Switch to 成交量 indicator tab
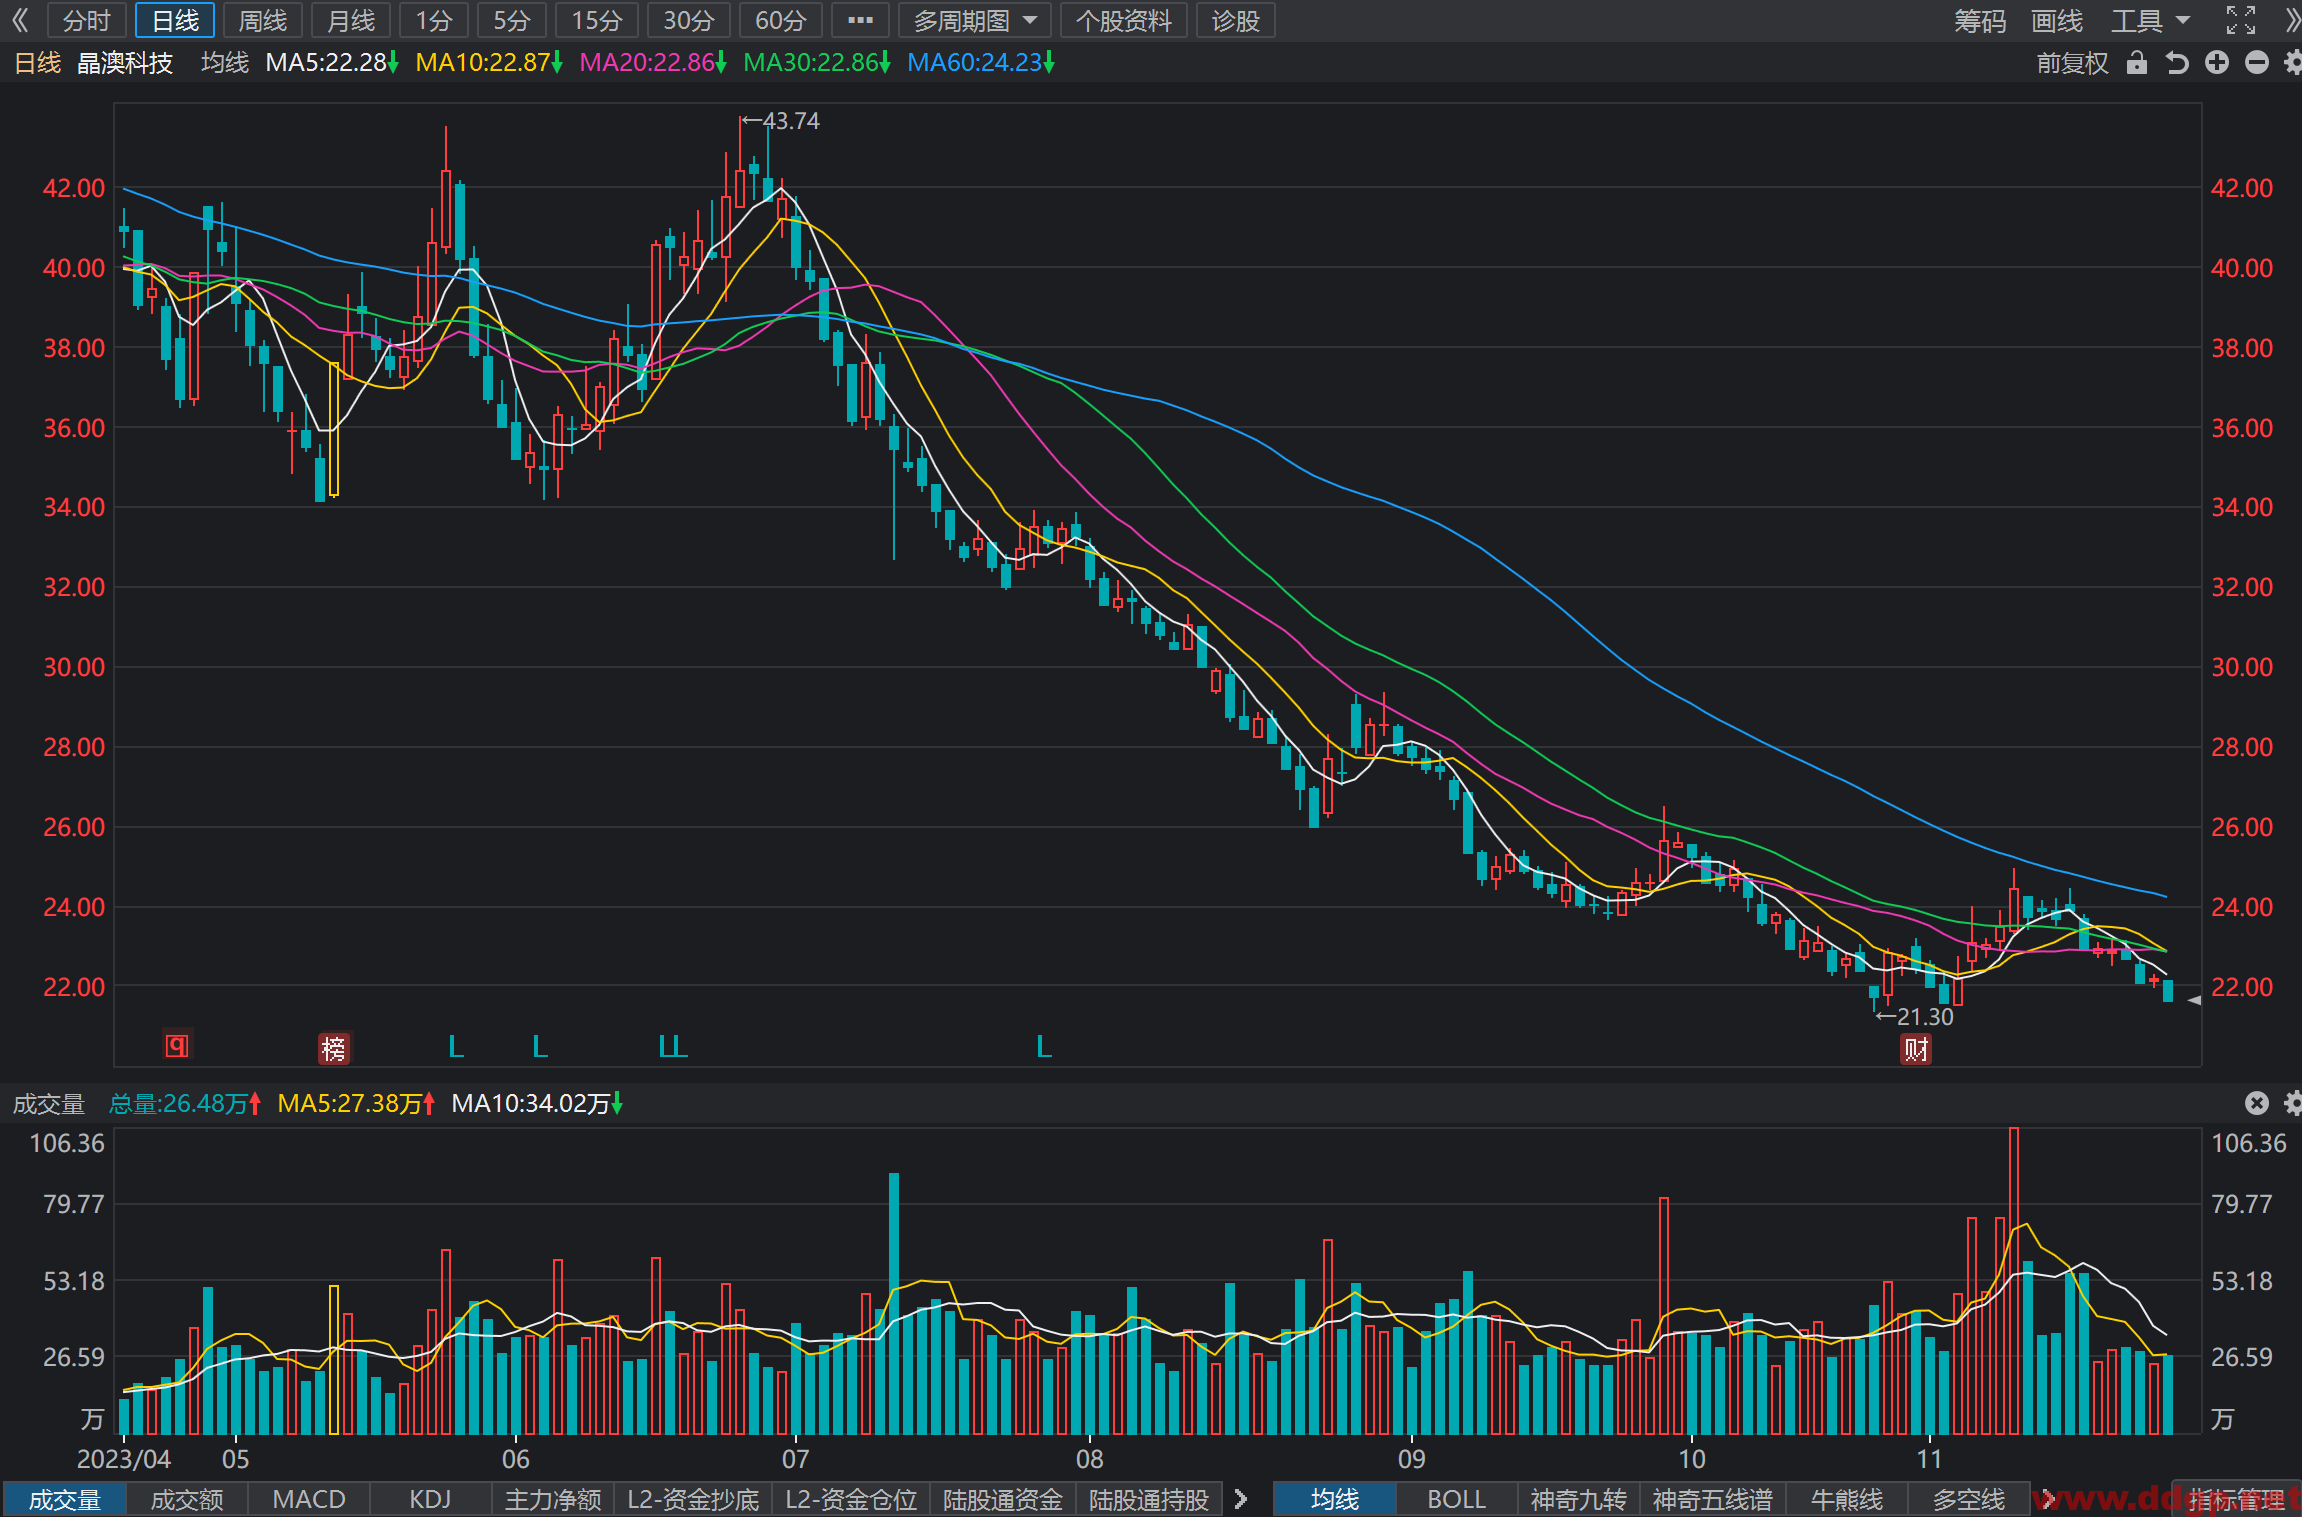The width and height of the screenshot is (2302, 1517). (64, 1499)
